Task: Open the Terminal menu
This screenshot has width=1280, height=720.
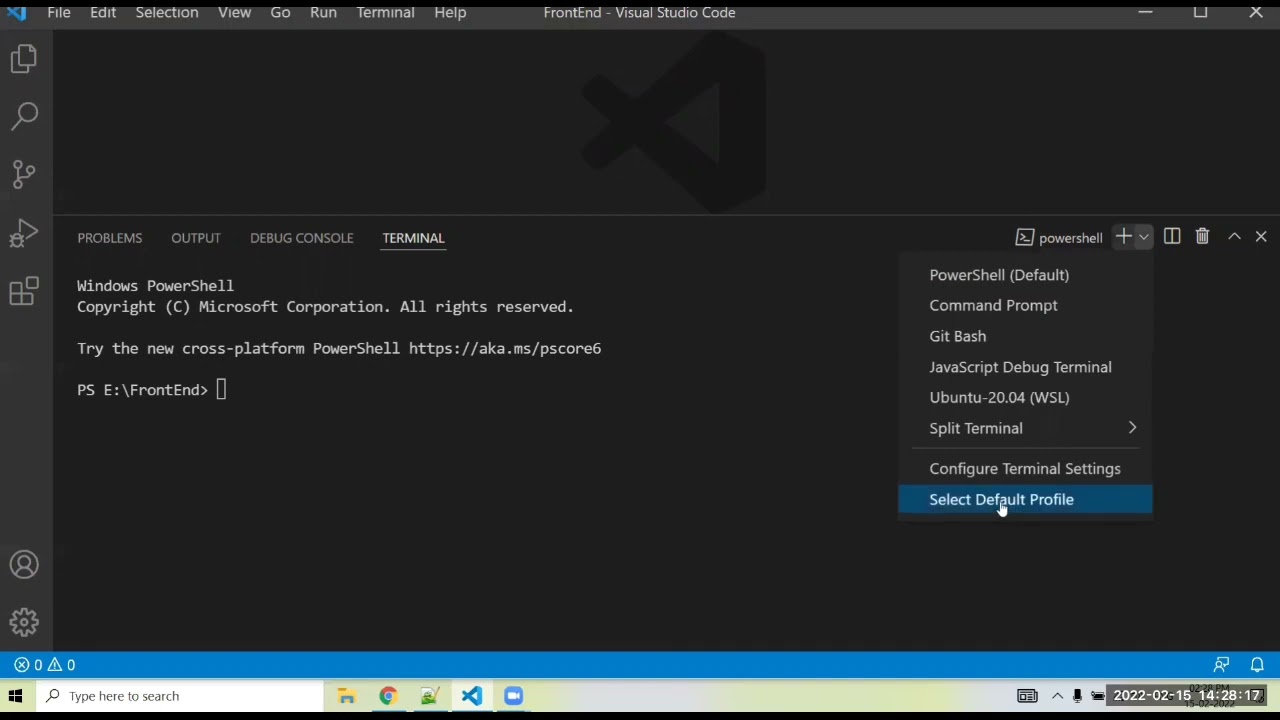Action: pyautogui.click(x=385, y=13)
